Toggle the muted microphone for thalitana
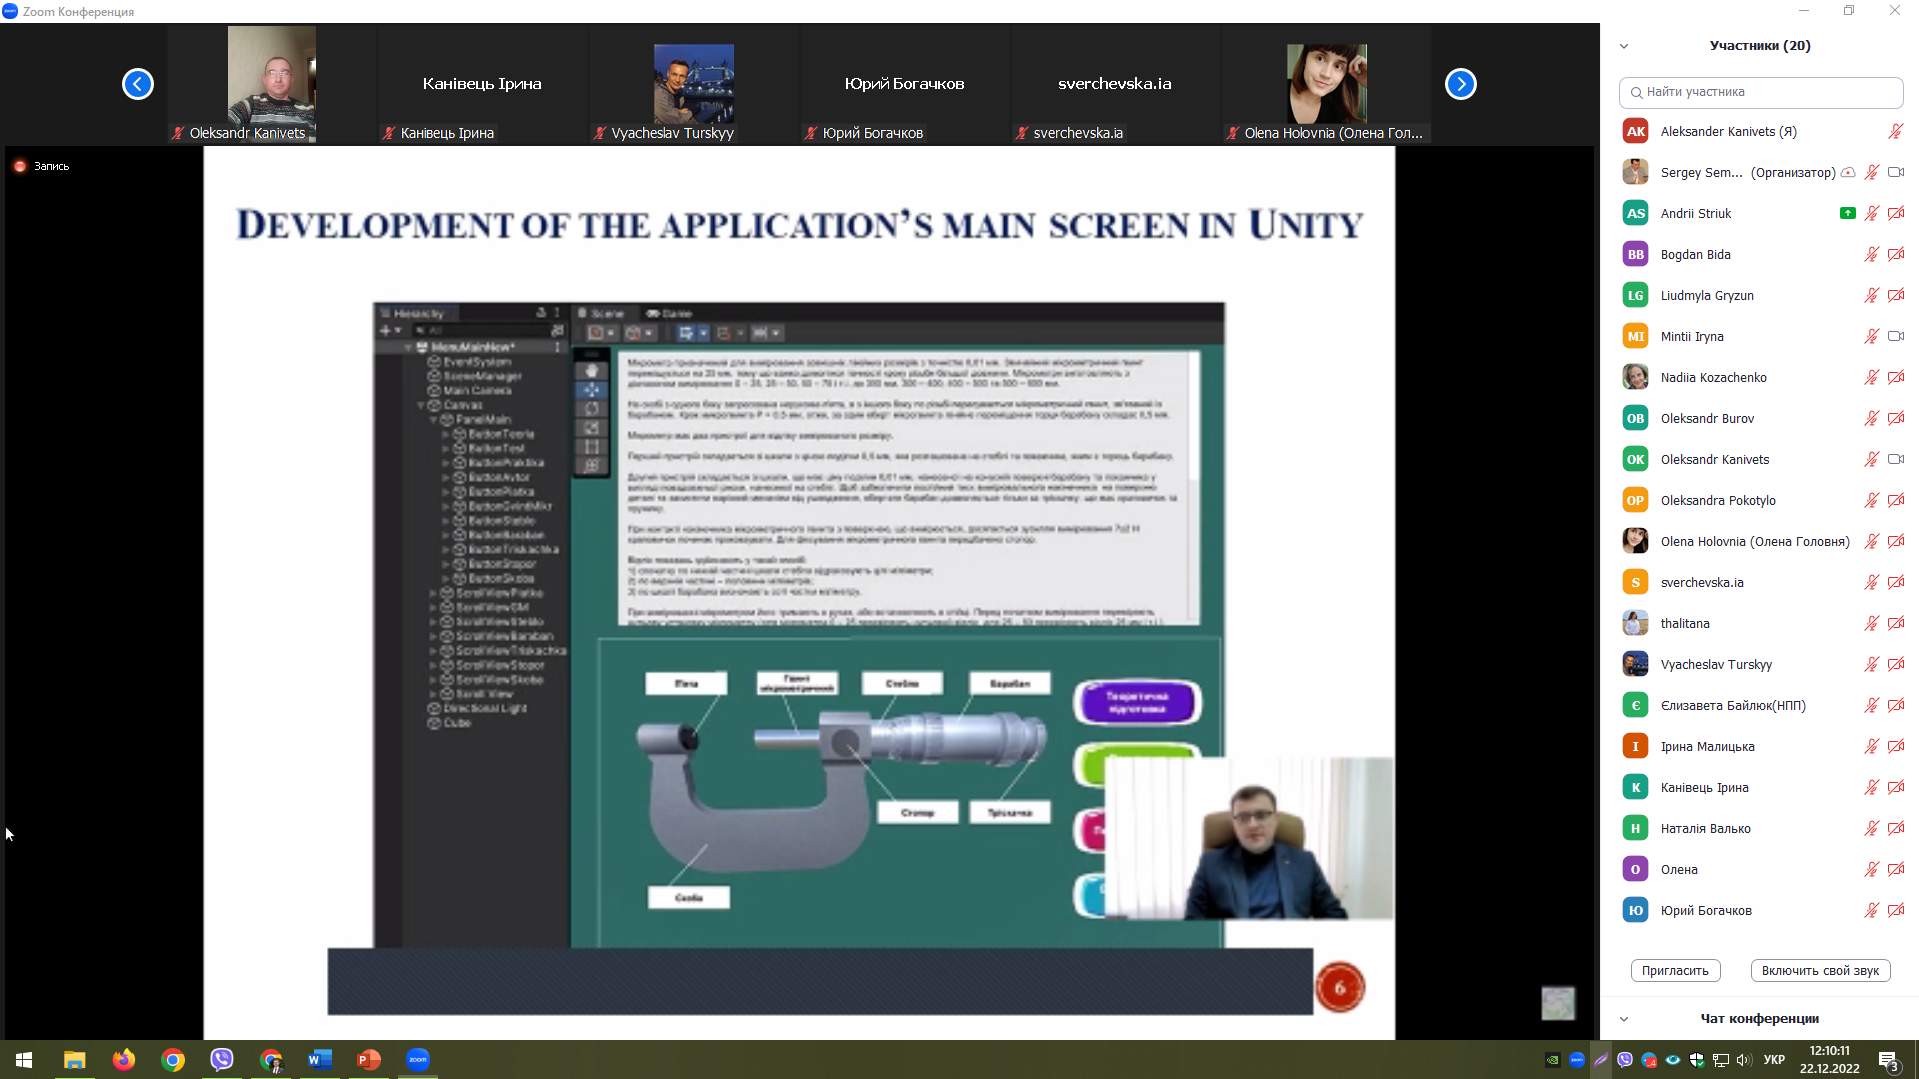Screen dimensions: 1919x1079 pos(1872,623)
